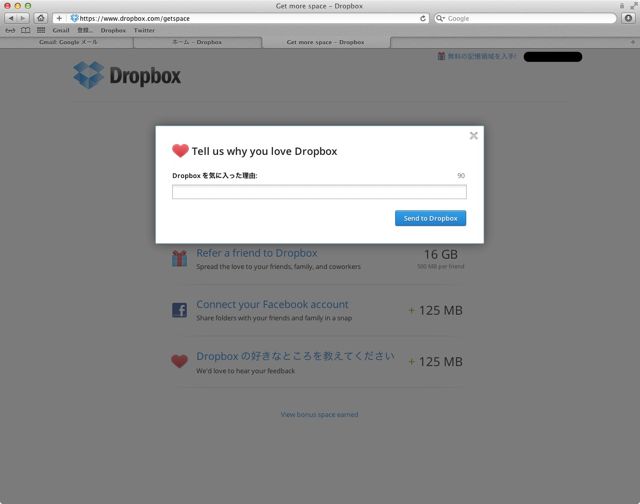Go forward with the browser forward arrow

(x=23, y=18)
